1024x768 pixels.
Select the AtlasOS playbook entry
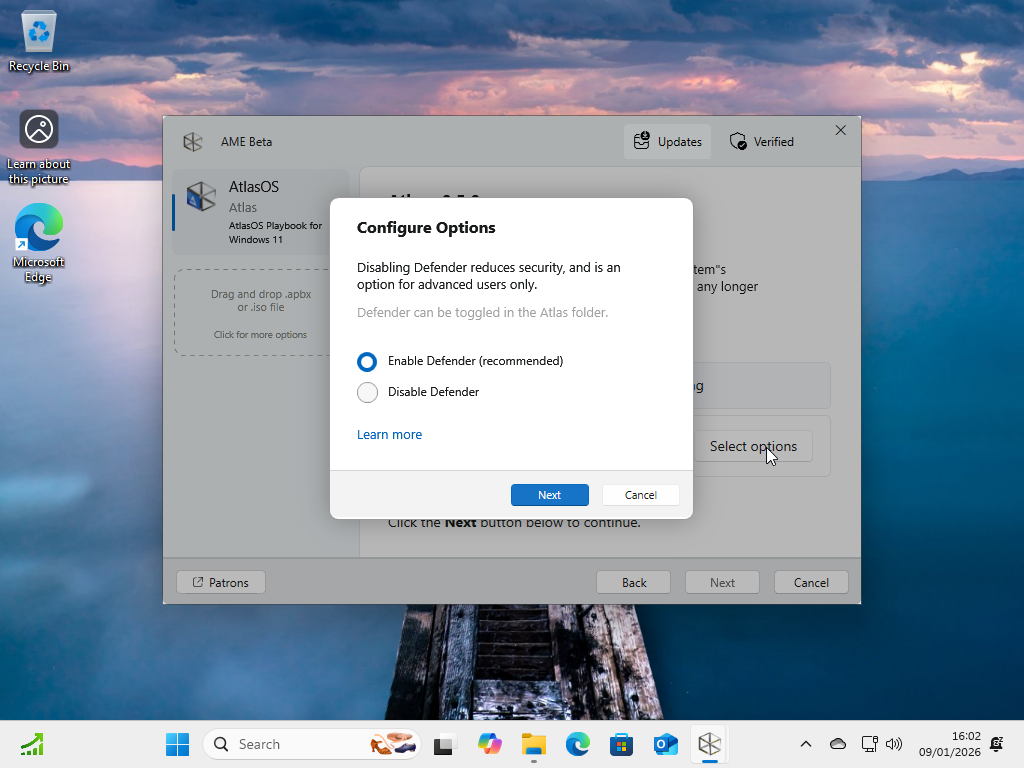[261, 212]
